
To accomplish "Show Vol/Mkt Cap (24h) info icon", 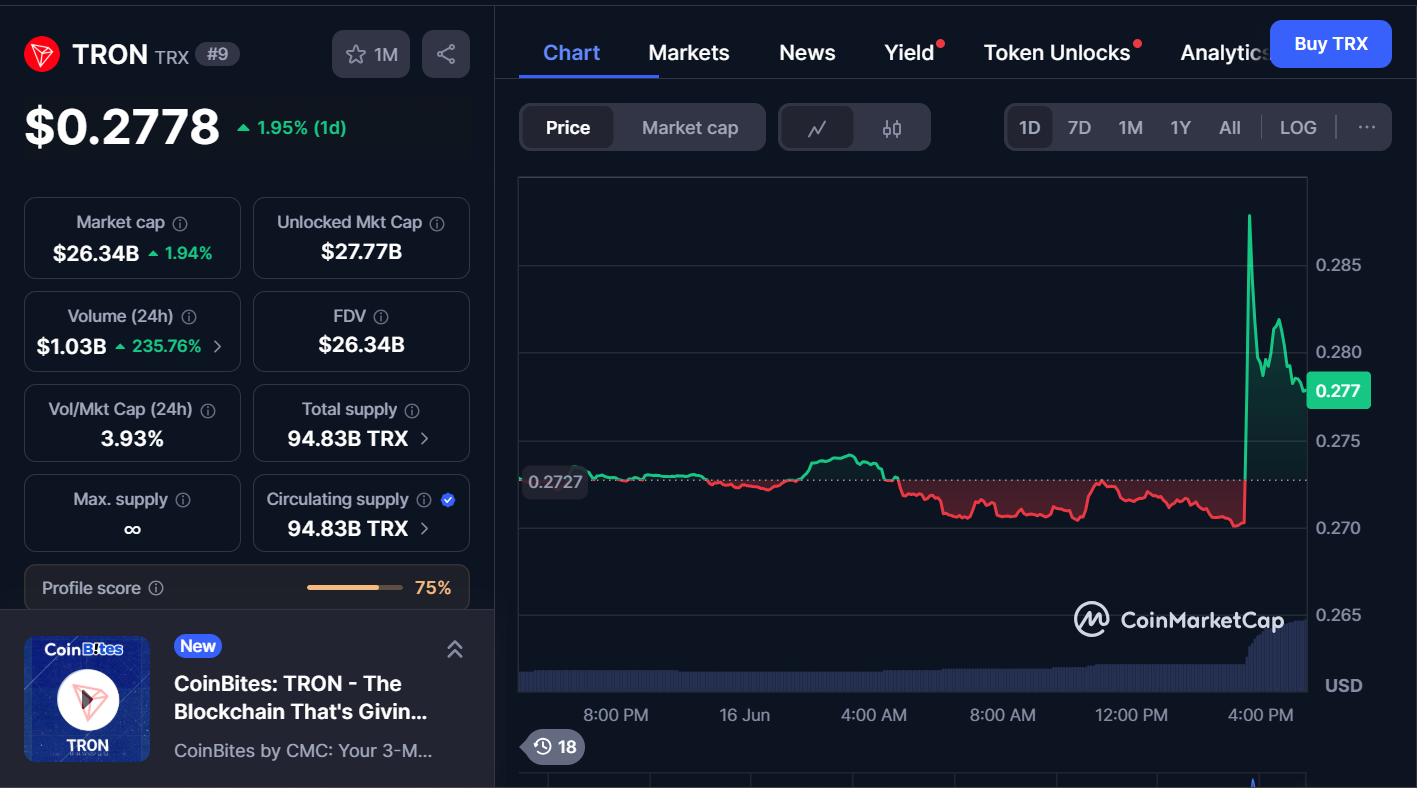I will (208, 410).
